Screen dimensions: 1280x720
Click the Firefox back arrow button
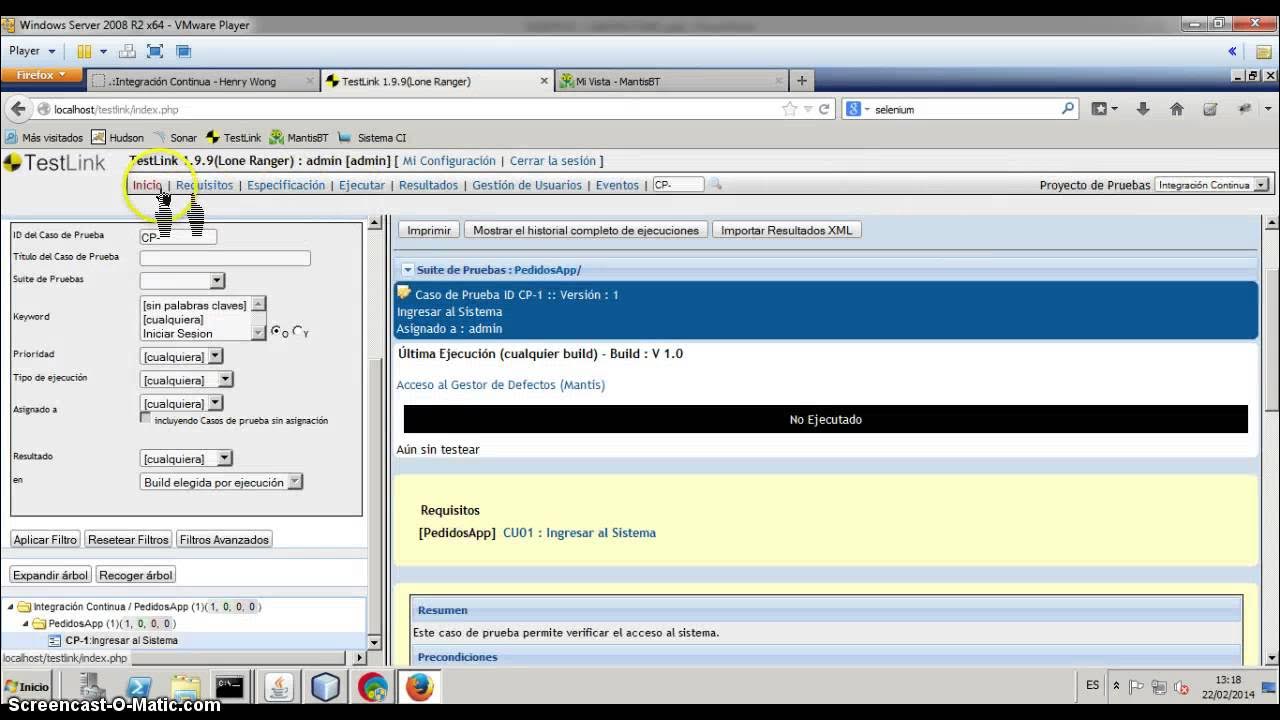(x=18, y=109)
